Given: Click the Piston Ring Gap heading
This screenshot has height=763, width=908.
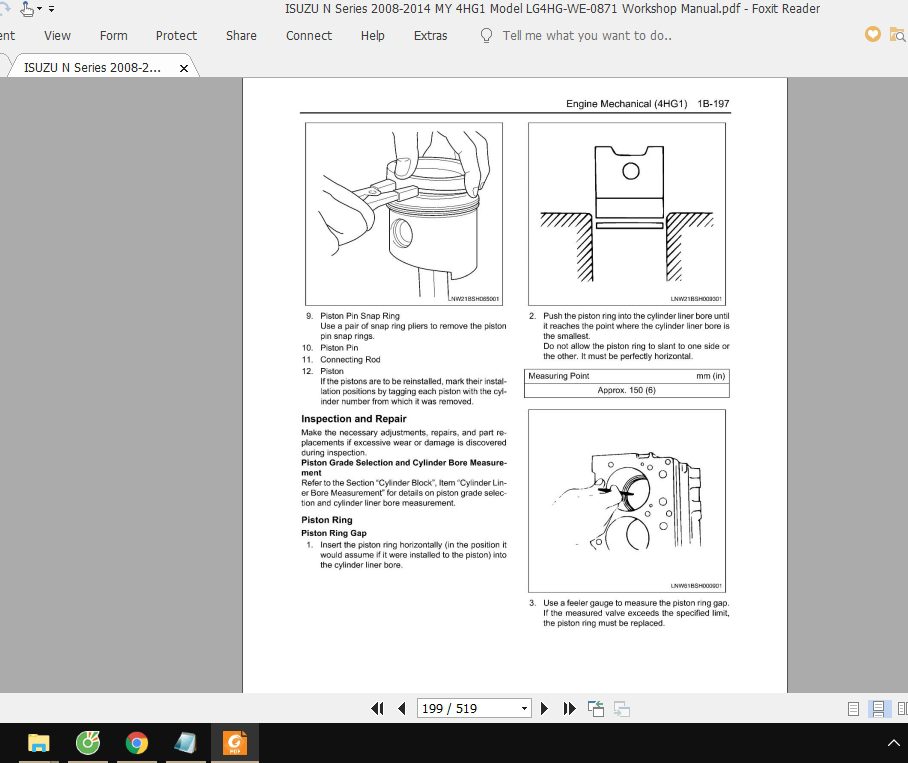Looking at the screenshot, I should [x=334, y=533].
